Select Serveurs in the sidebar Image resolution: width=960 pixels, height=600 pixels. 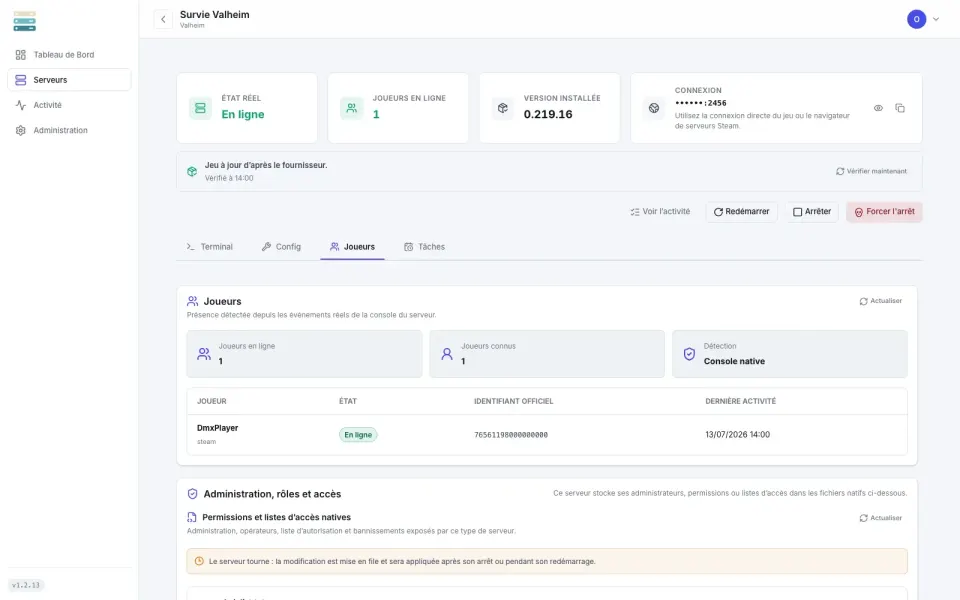point(69,80)
